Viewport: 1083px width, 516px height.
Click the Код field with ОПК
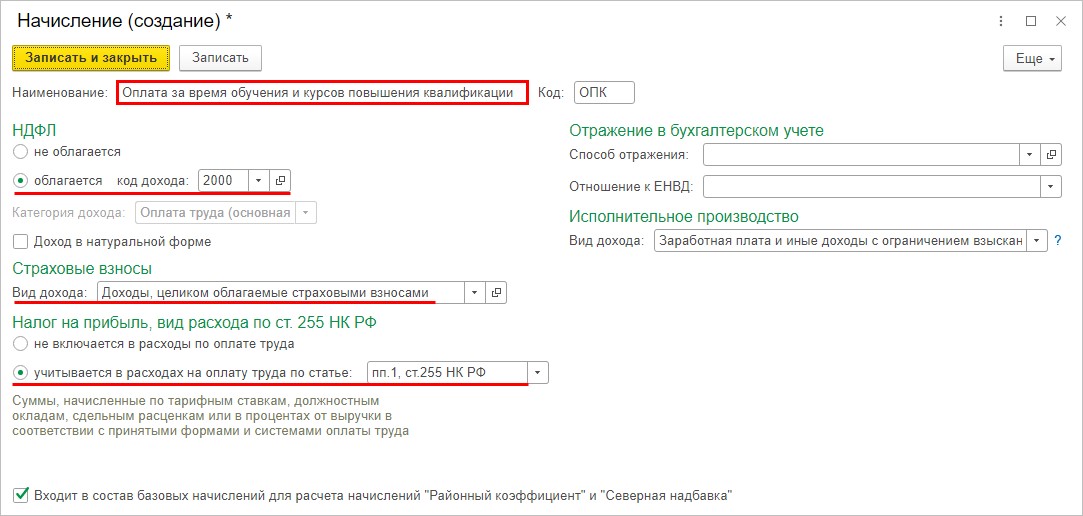click(x=604, y=93)
